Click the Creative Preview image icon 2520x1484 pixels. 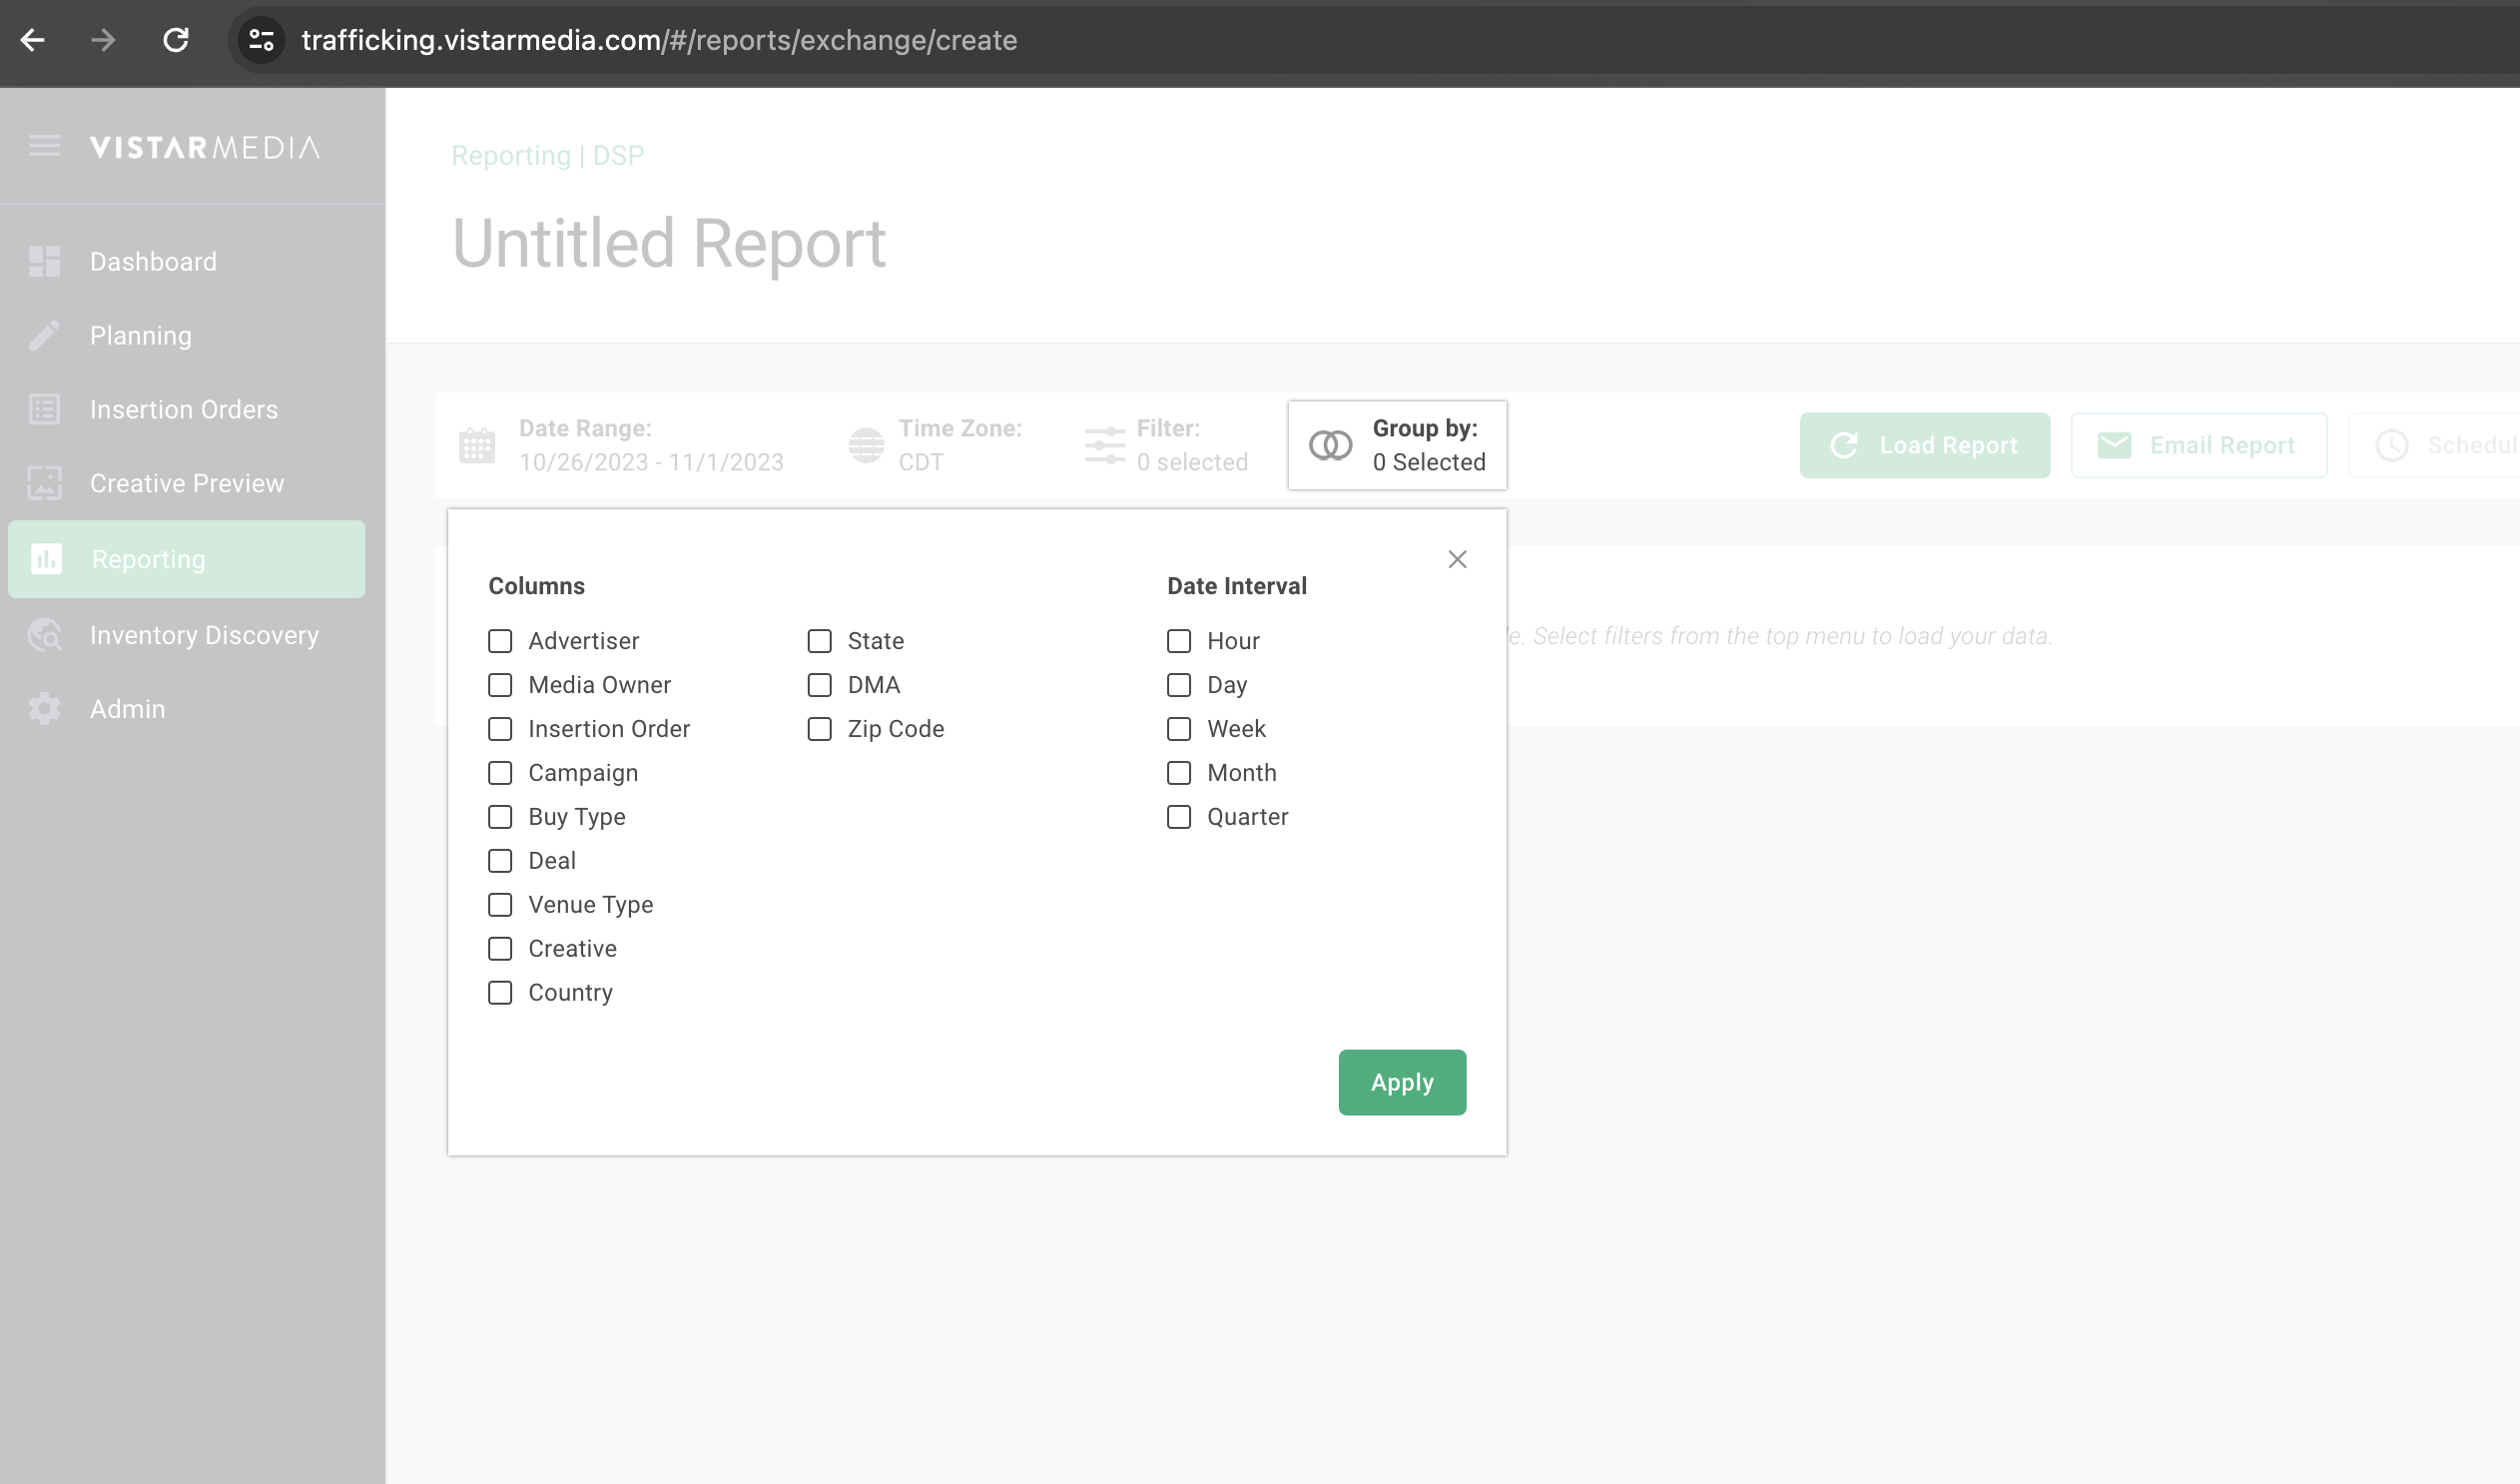pos(44,484)
